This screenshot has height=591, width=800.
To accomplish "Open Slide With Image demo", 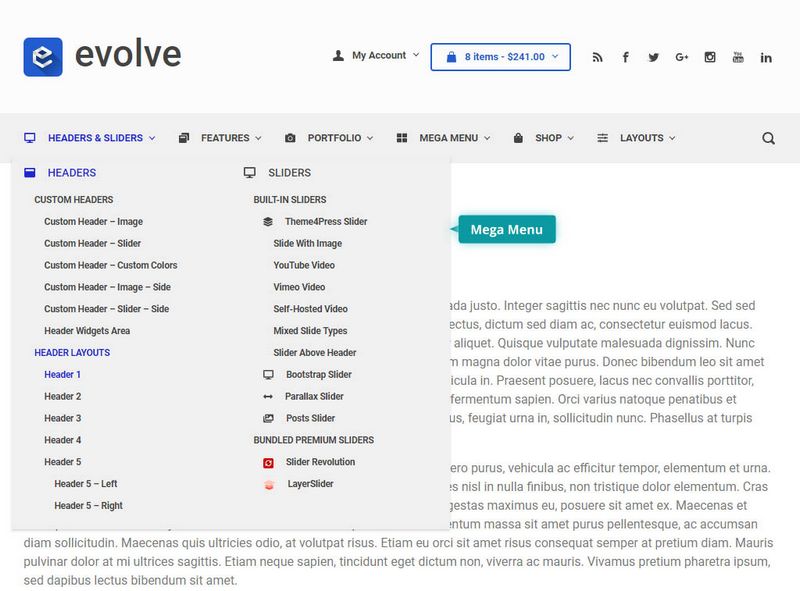I will tap(308, 243).
